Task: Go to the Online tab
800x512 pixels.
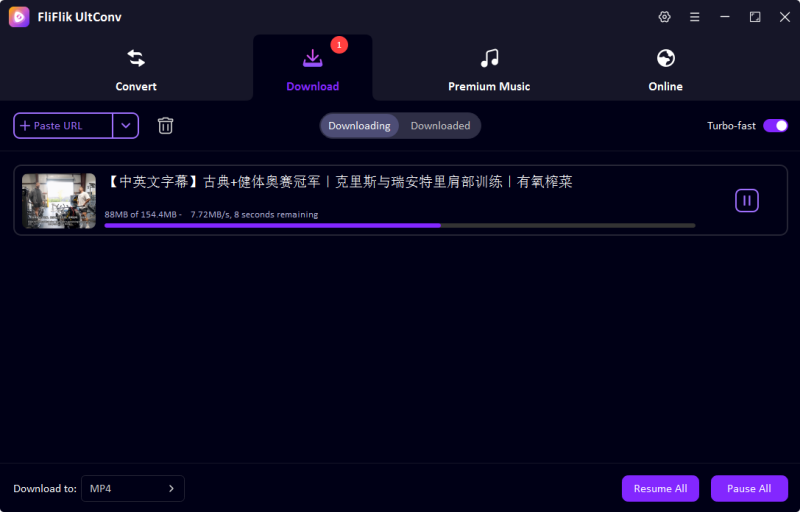Action: pos(665,68)
